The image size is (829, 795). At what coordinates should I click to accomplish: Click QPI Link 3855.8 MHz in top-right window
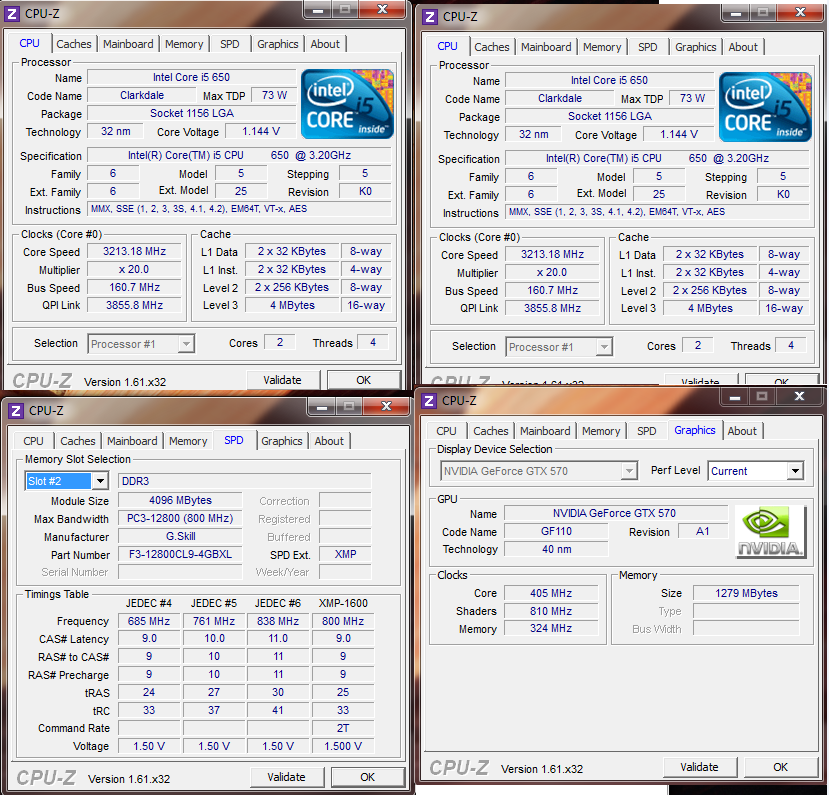[552, 308]
